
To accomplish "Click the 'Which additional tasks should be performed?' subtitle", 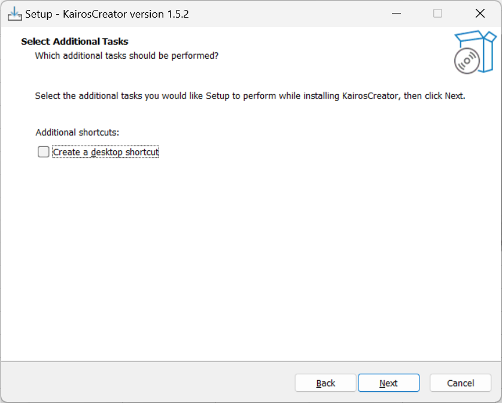I will point(127,56).
